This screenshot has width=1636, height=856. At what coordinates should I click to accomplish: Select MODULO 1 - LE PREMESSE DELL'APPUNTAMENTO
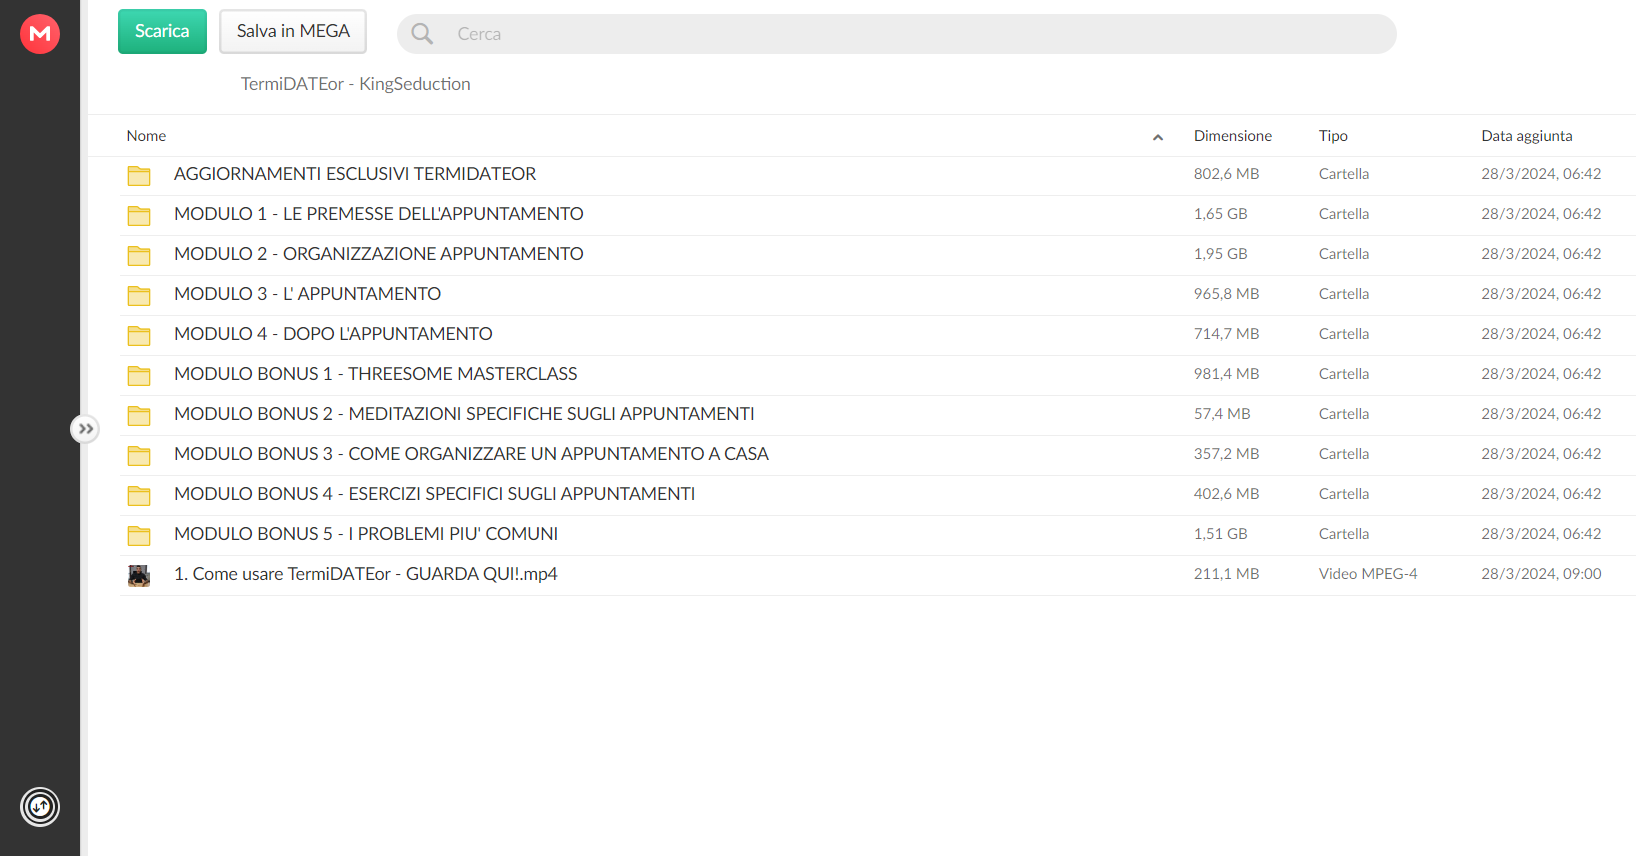point(379,214)
